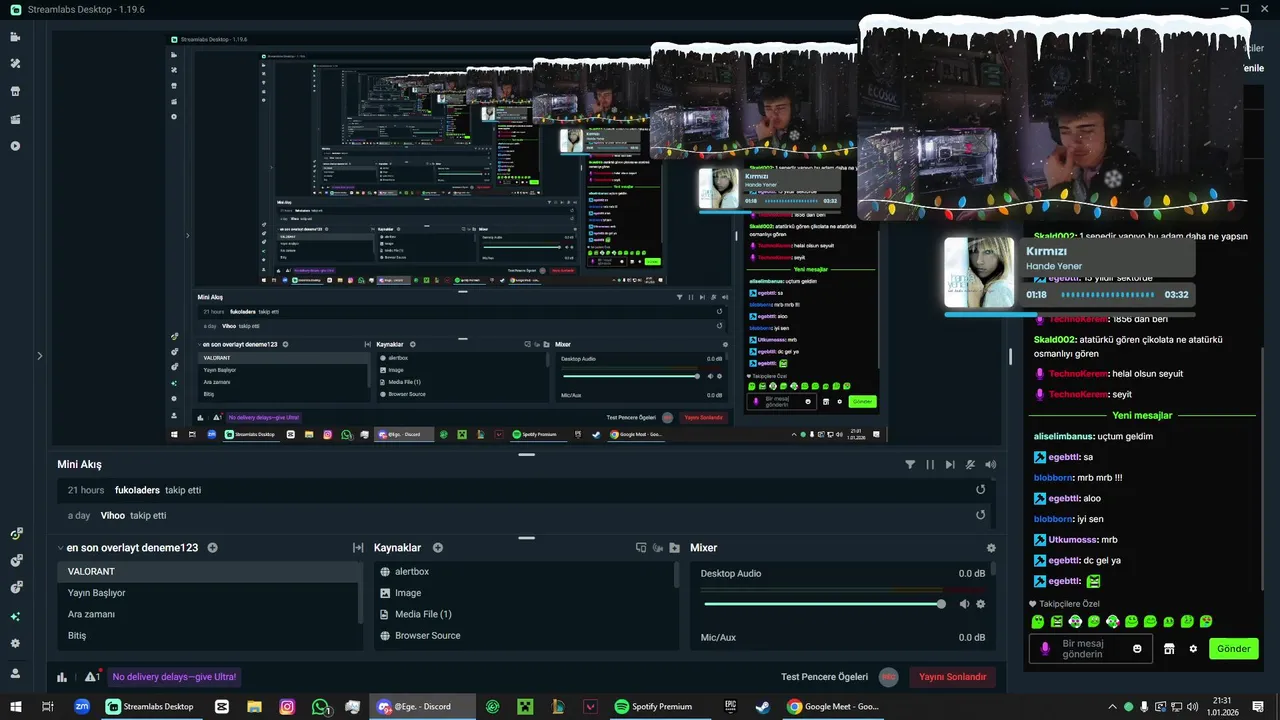Click the round REC record button

pos(888,677)
